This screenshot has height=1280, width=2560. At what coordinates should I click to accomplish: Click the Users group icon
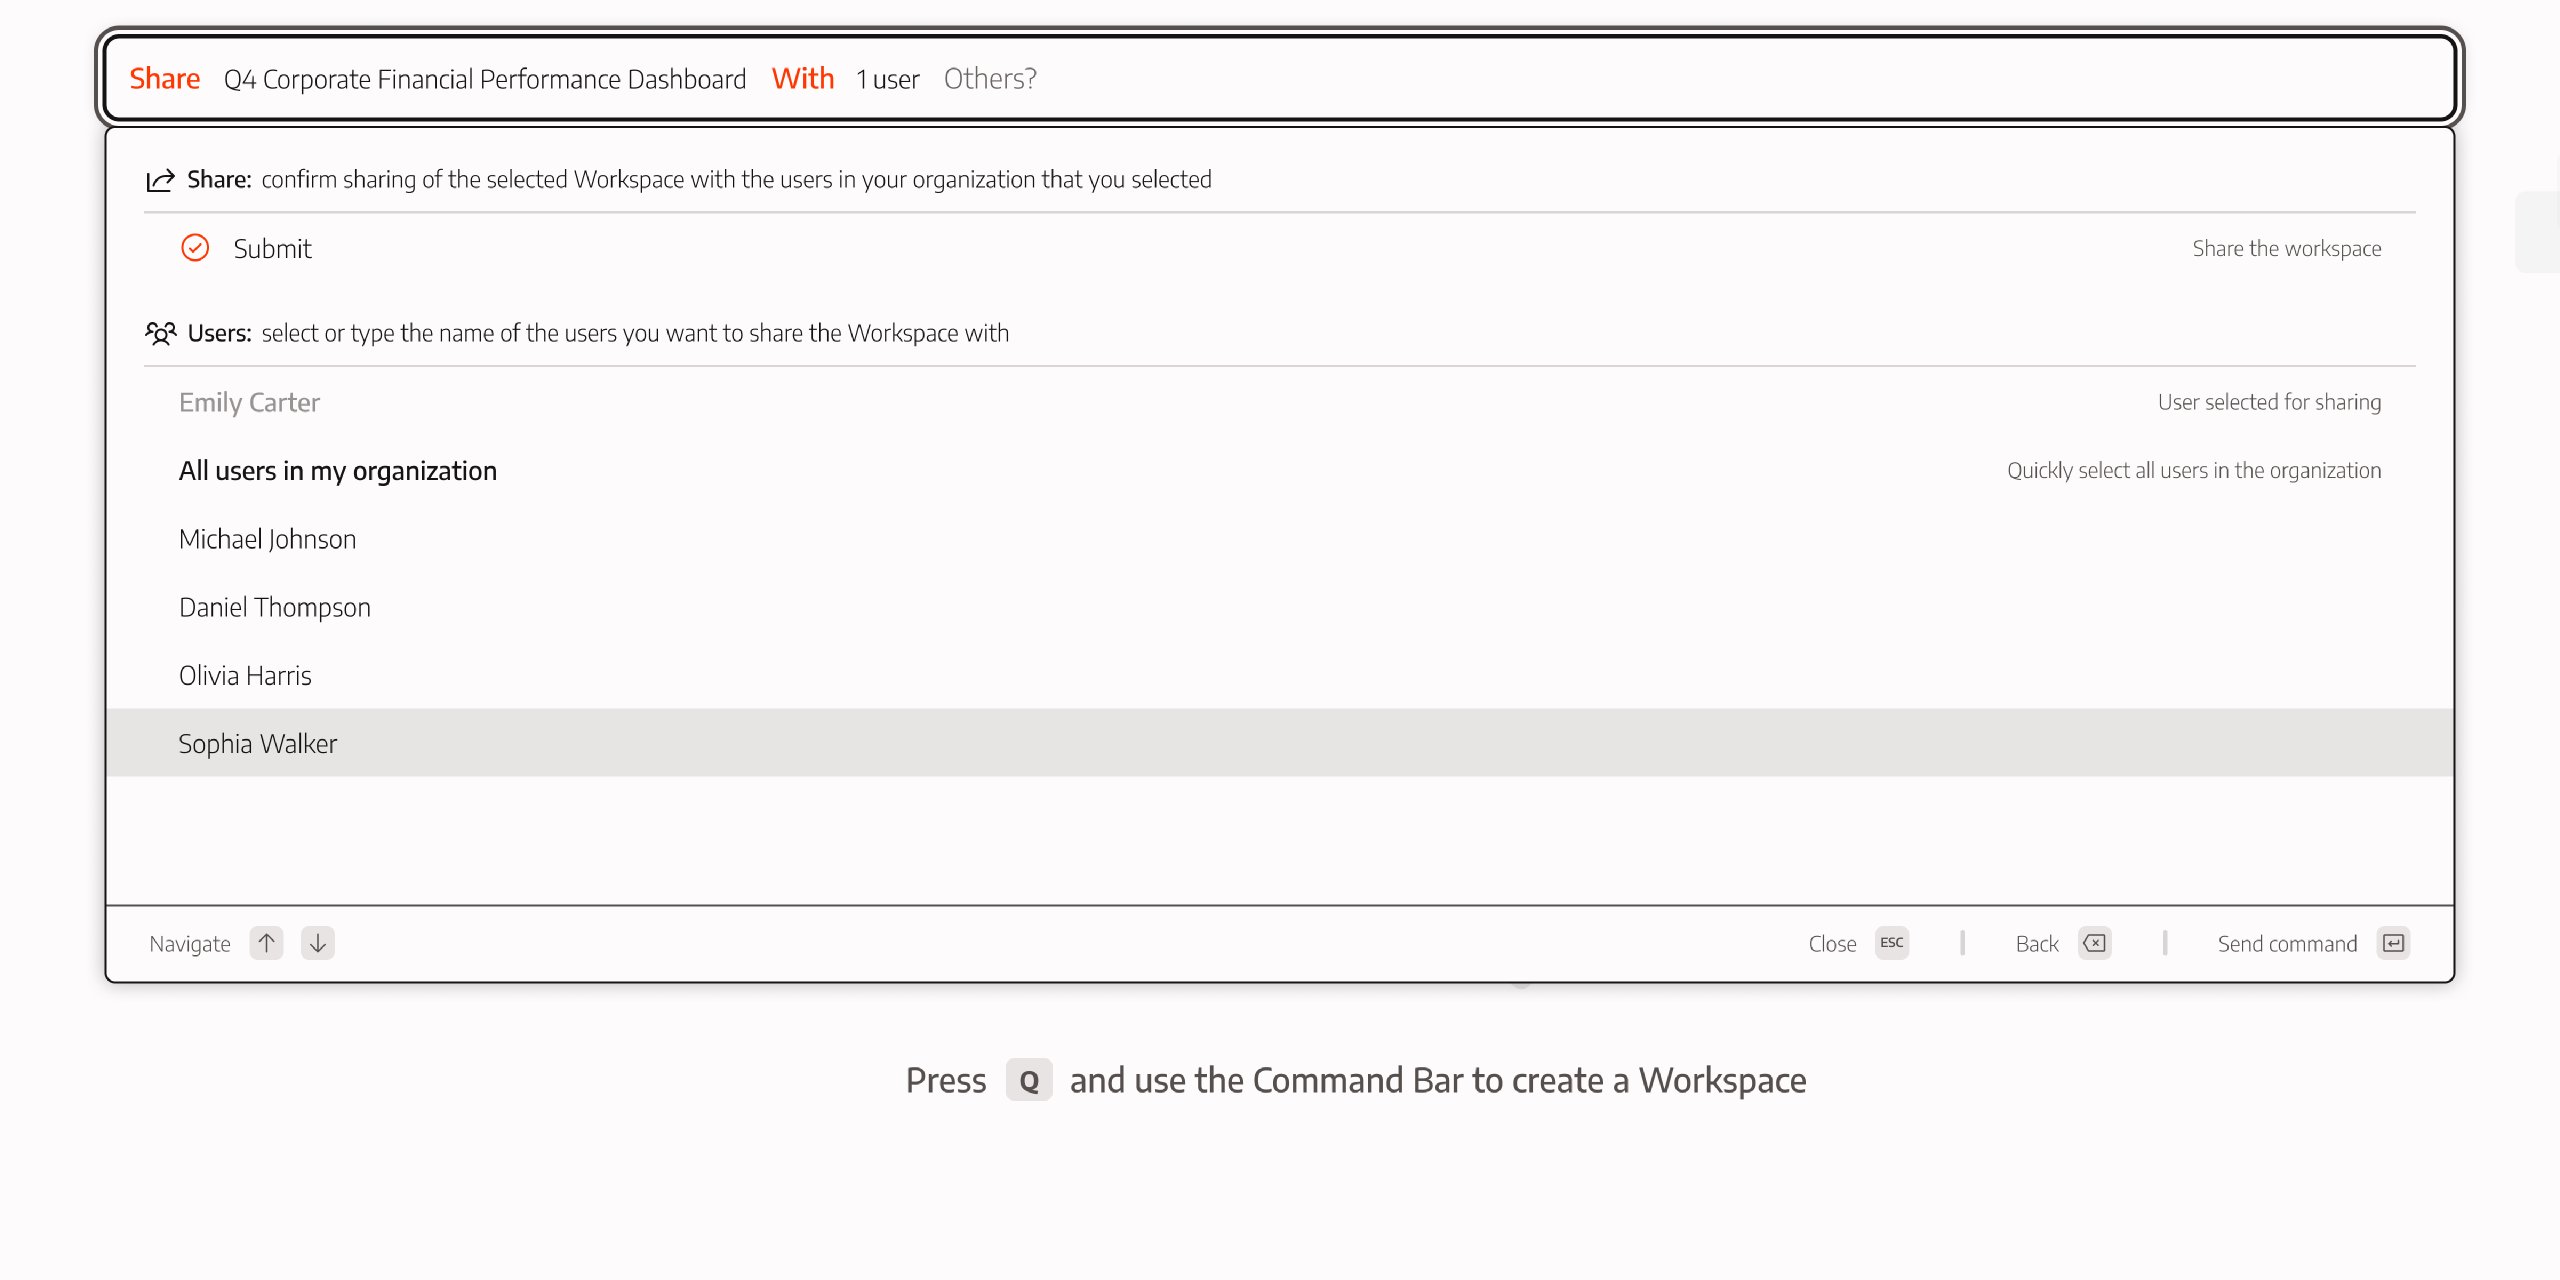(162, 333)
